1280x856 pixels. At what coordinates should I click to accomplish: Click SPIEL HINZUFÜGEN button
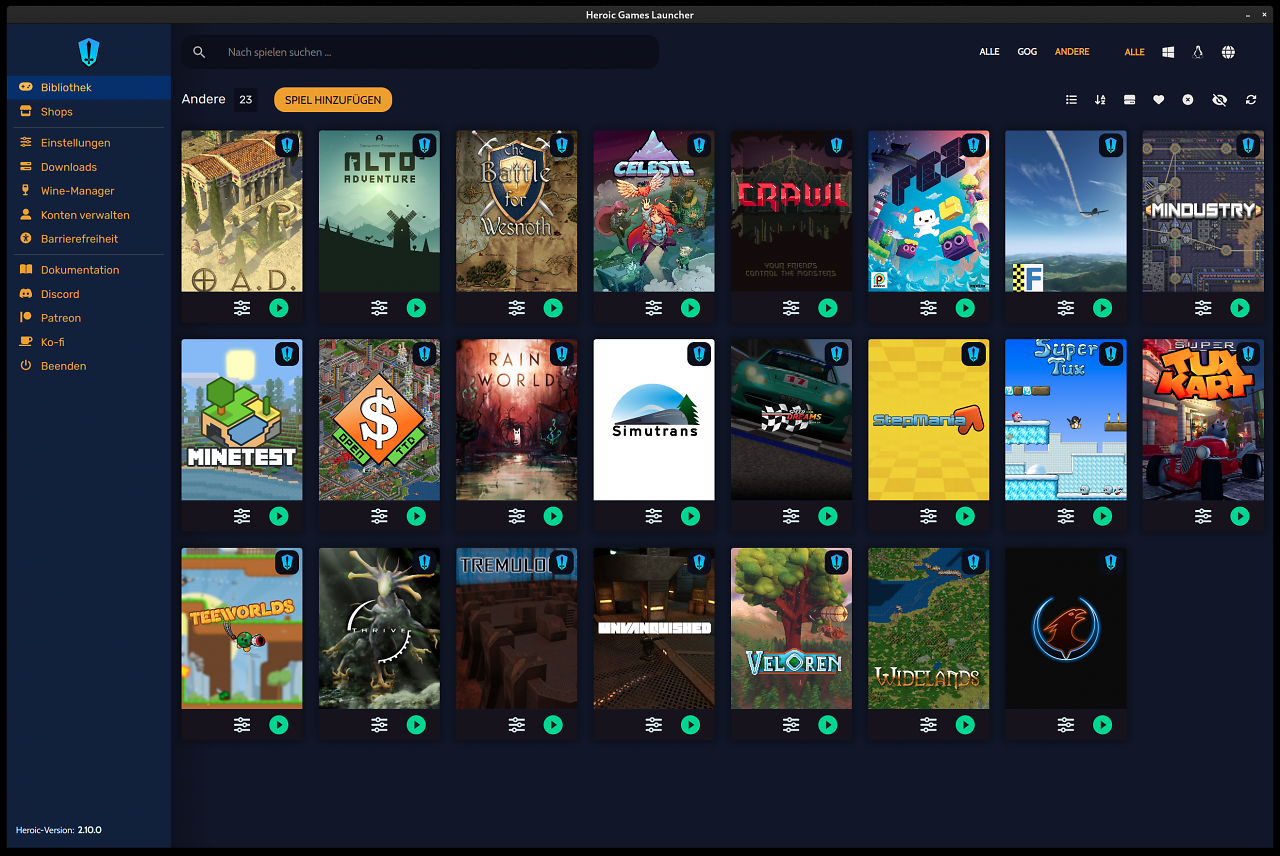coord(333,100)
